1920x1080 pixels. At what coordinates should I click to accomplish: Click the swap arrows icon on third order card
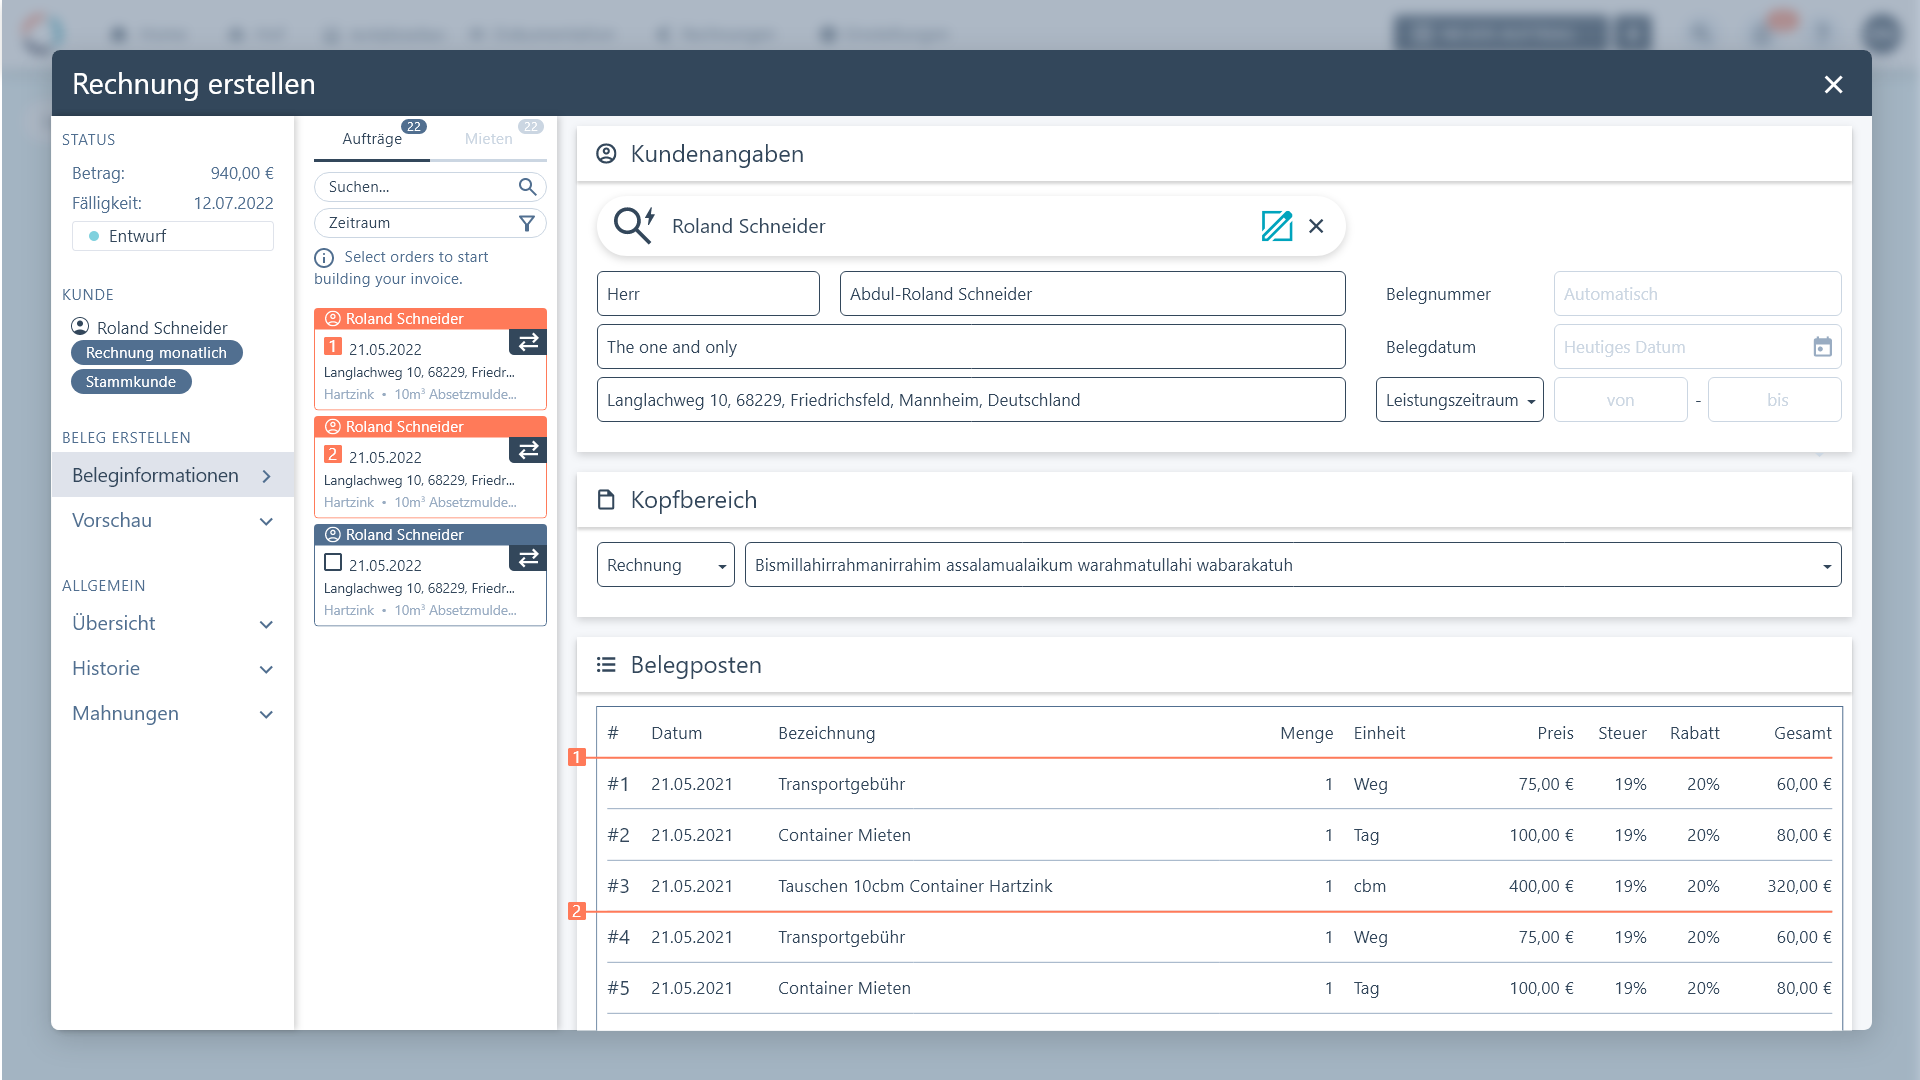528,558
